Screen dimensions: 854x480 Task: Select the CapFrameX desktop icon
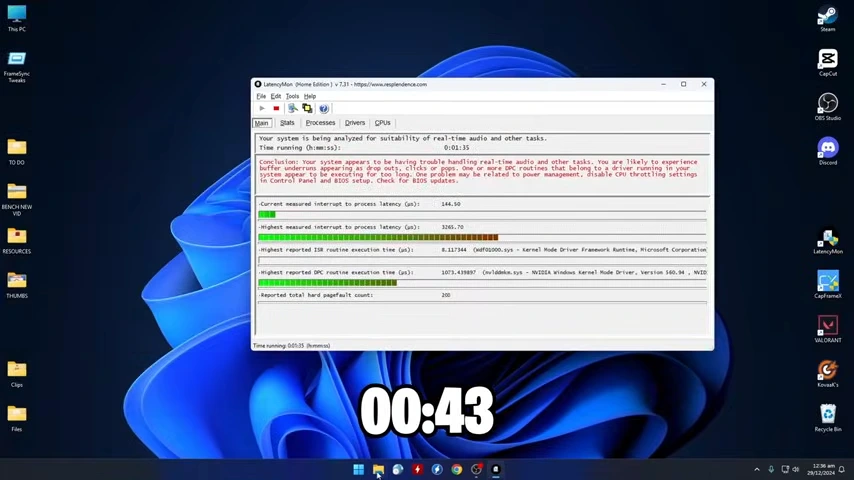pos(828,284)
